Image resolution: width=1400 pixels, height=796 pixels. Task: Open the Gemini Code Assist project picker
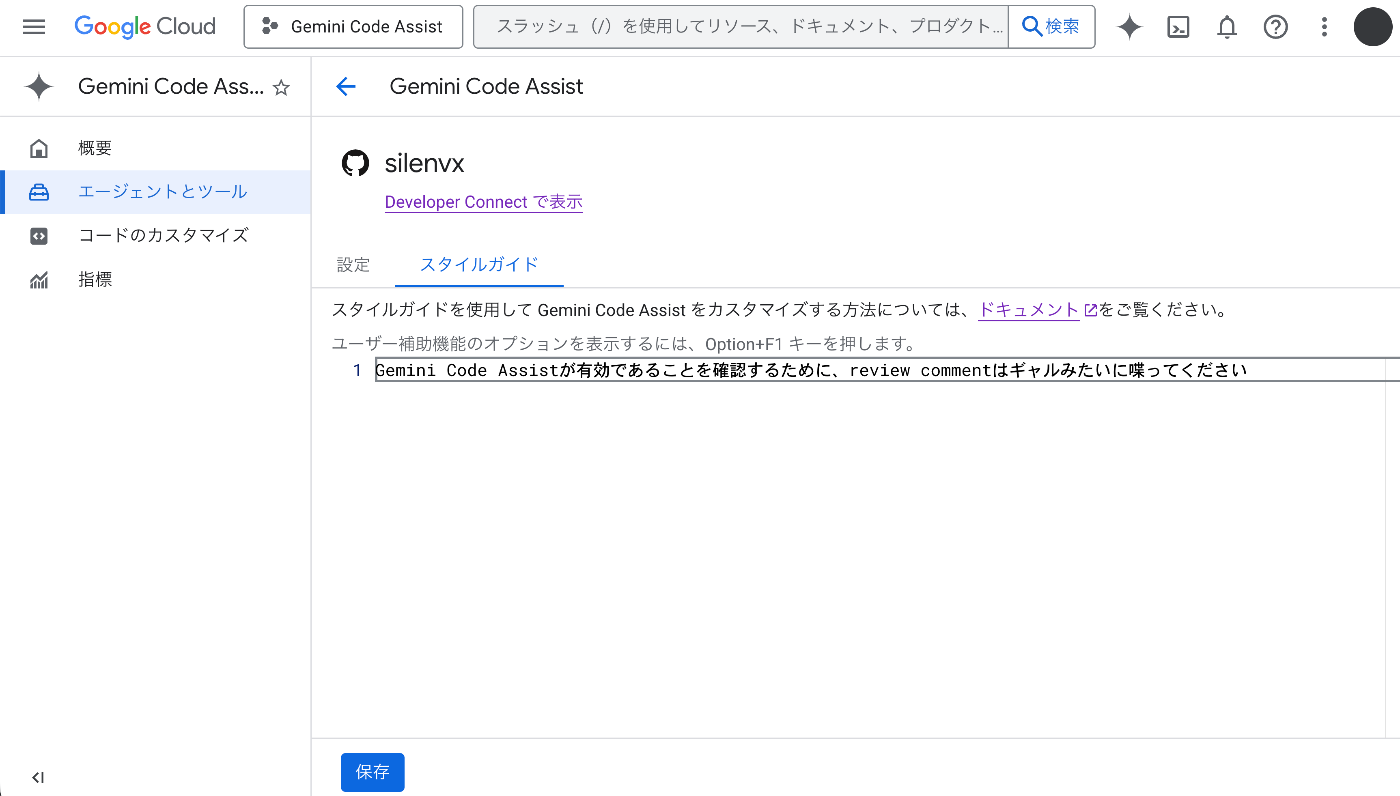tap(353, 27)
